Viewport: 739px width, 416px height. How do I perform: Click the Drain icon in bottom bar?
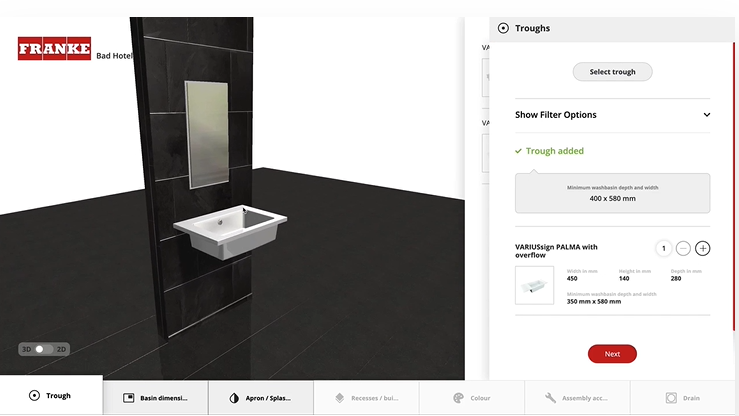[x=671, y=398]
